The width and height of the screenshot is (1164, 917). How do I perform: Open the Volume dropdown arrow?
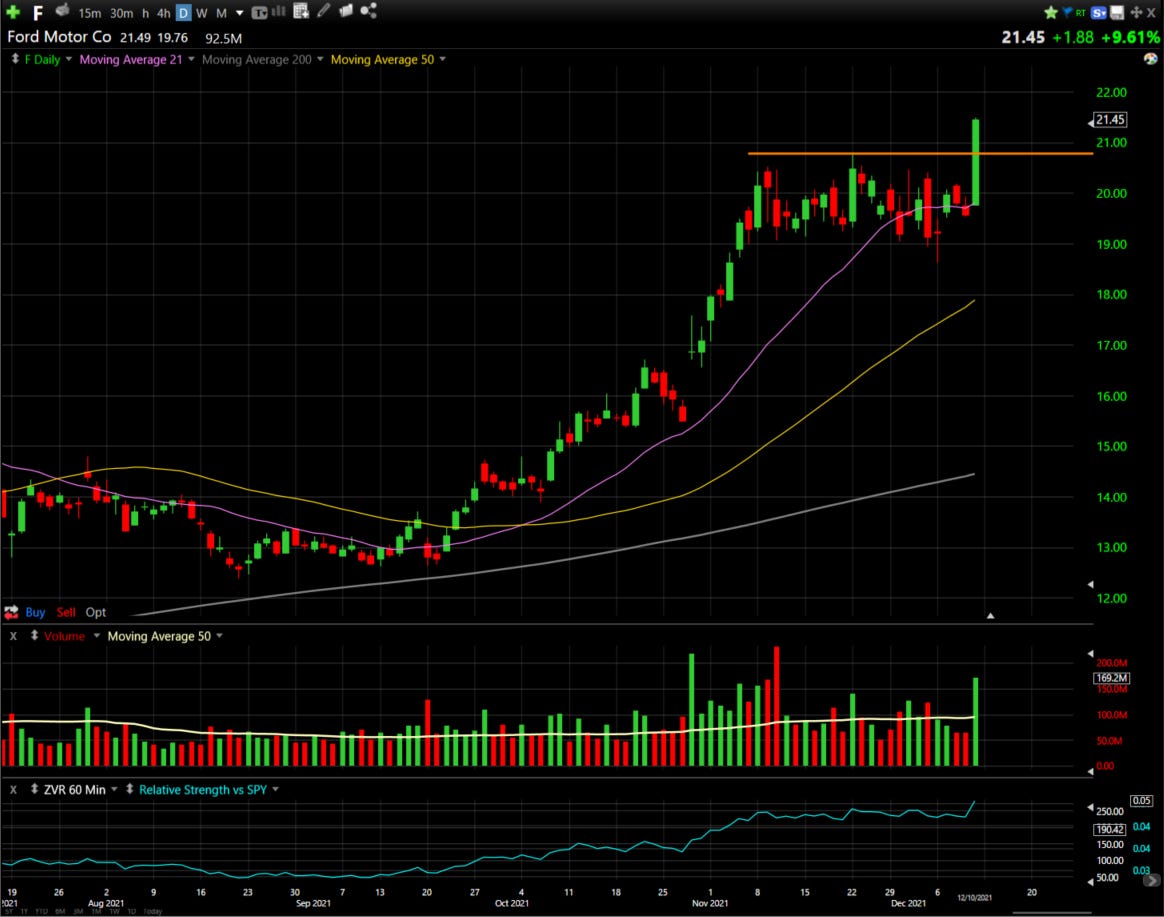click(97, 636)
